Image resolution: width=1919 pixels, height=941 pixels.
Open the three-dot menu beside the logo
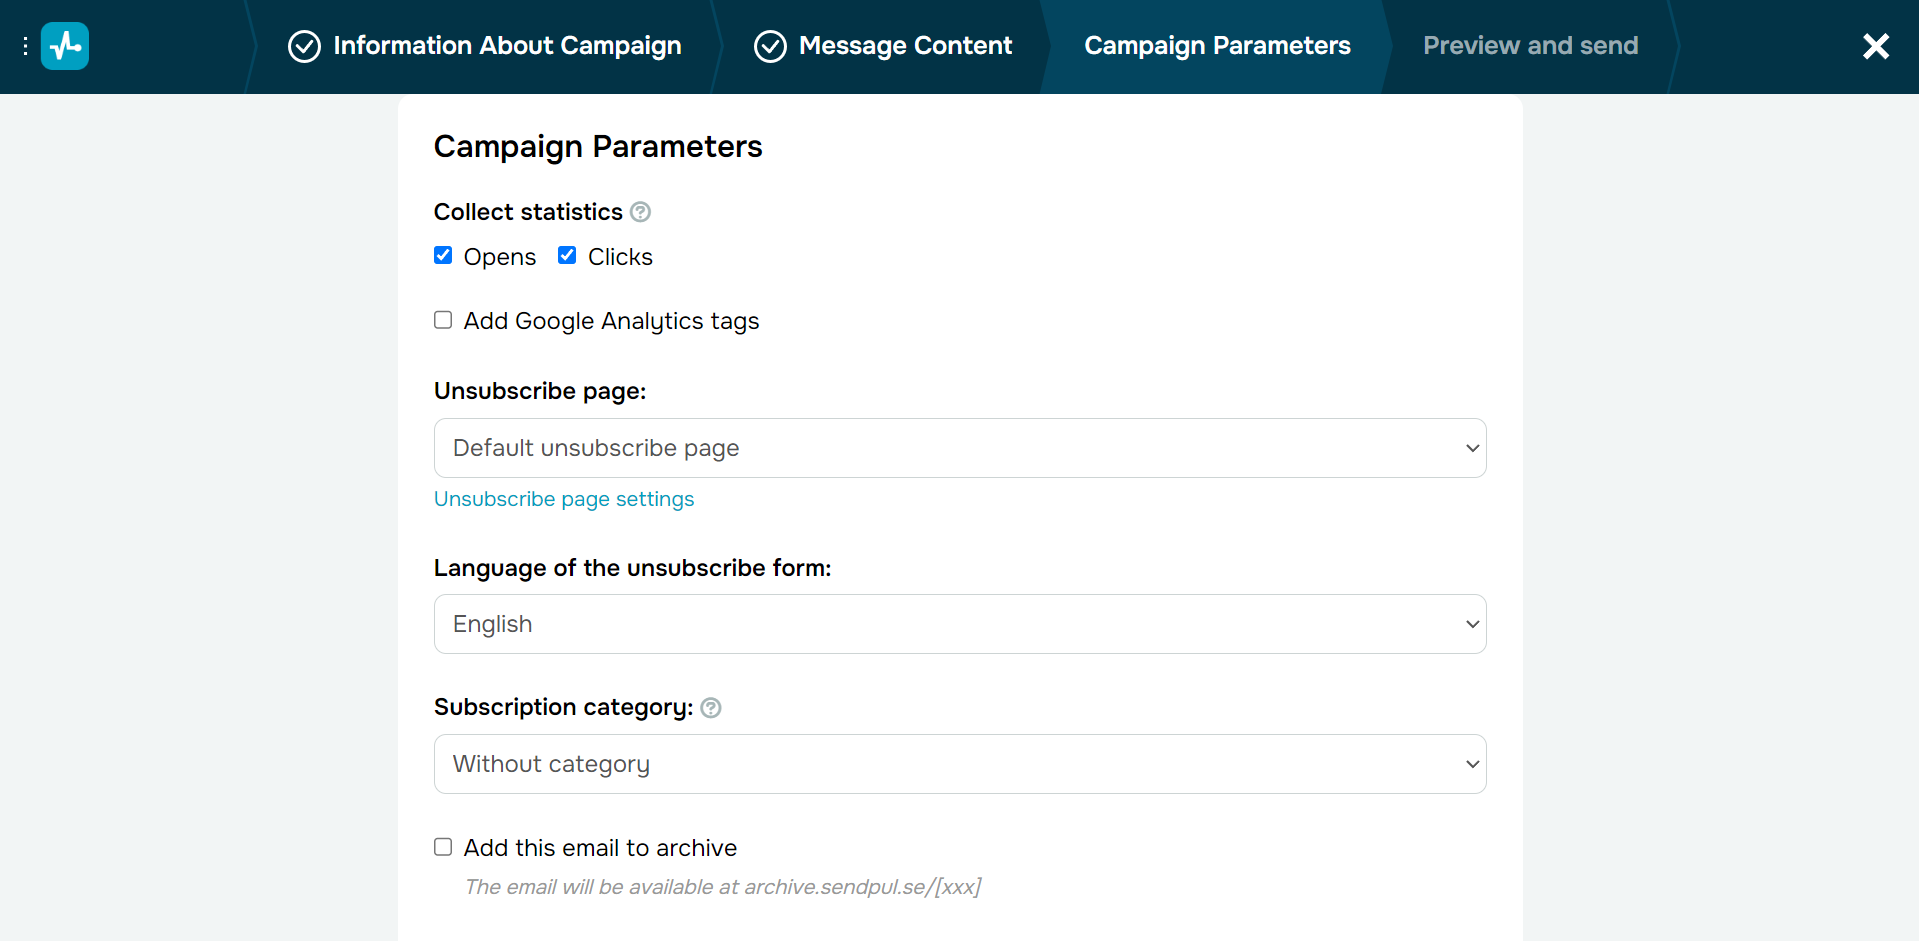[x=25, y=46]
